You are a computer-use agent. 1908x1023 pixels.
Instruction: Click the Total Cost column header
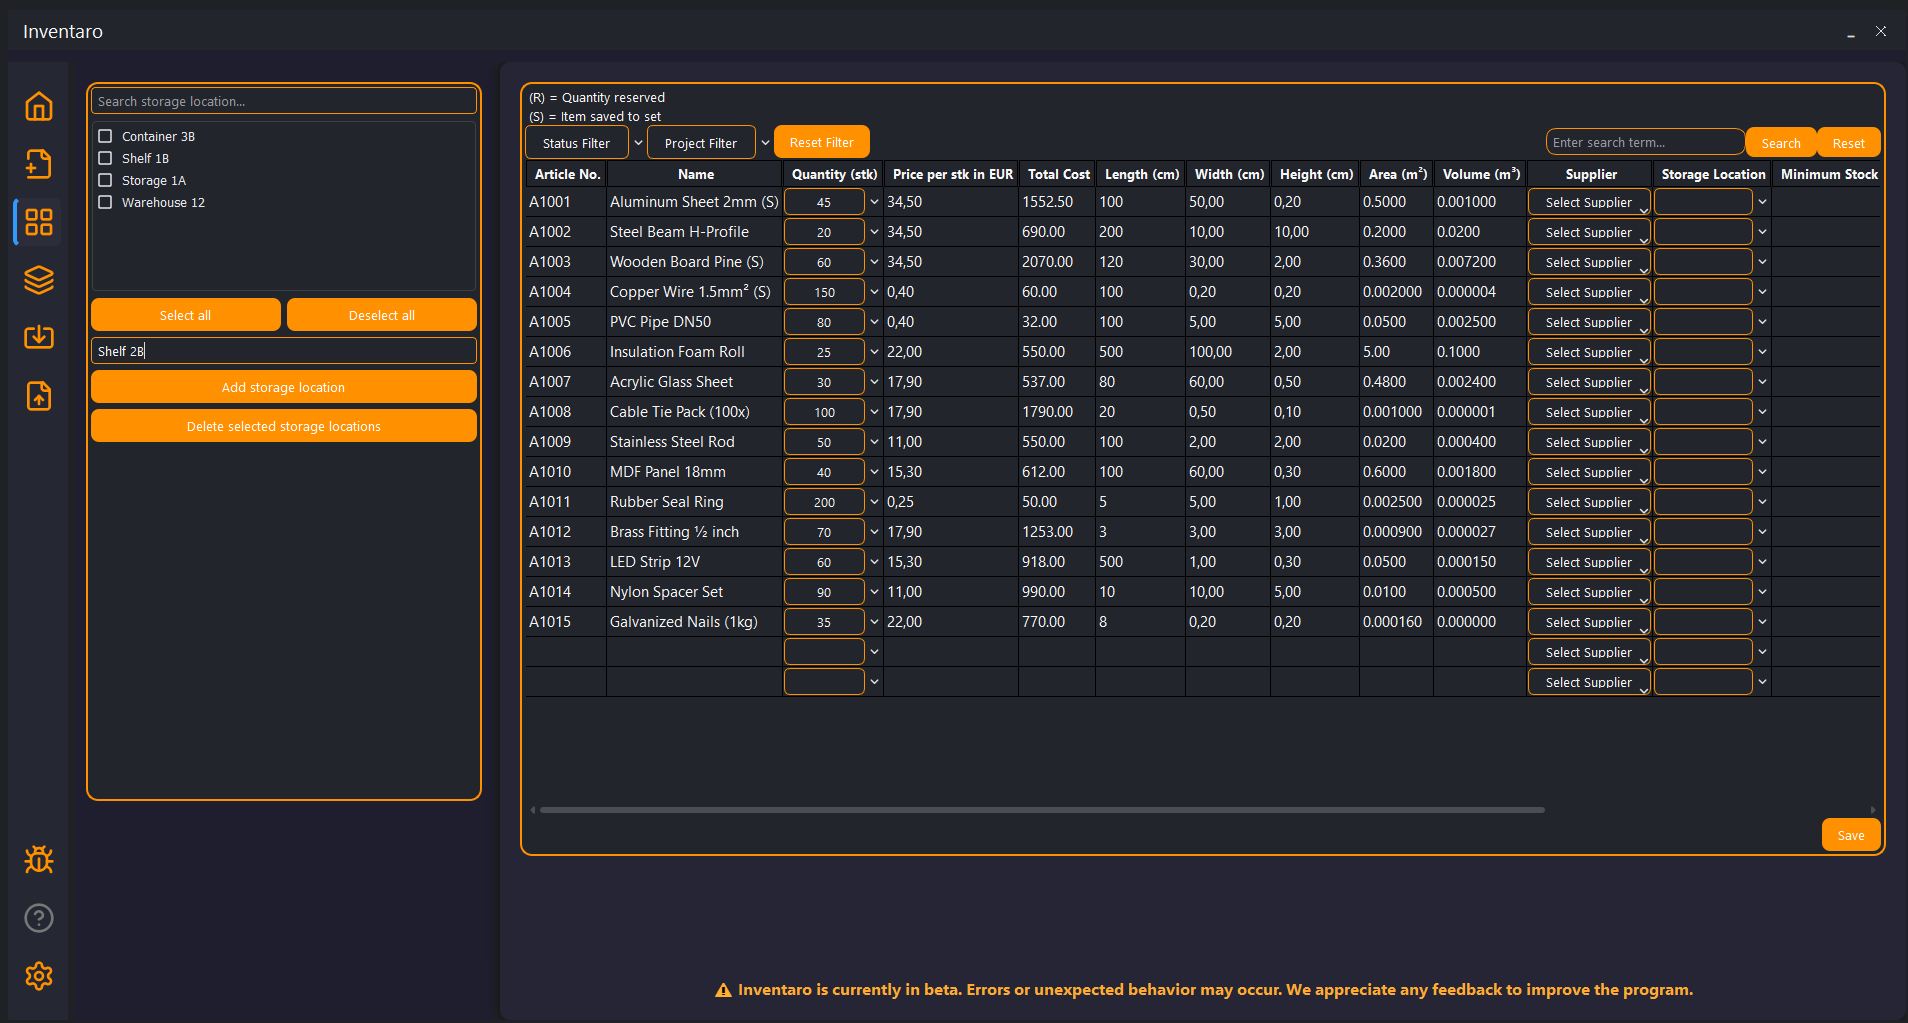(1058, 174)
